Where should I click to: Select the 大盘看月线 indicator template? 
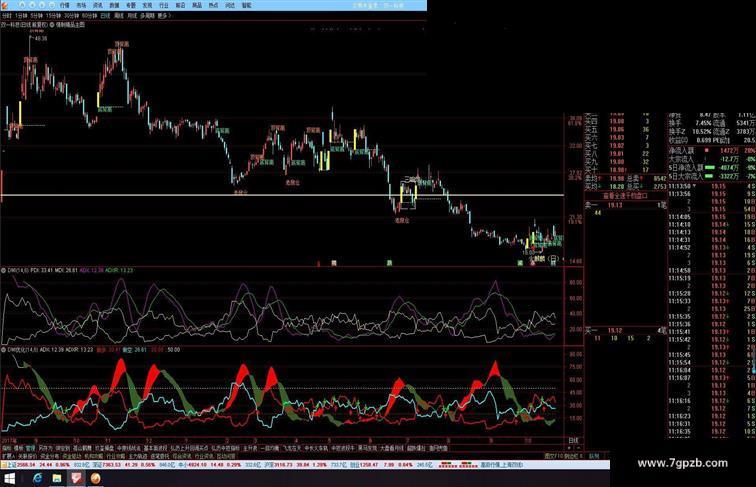392,448
